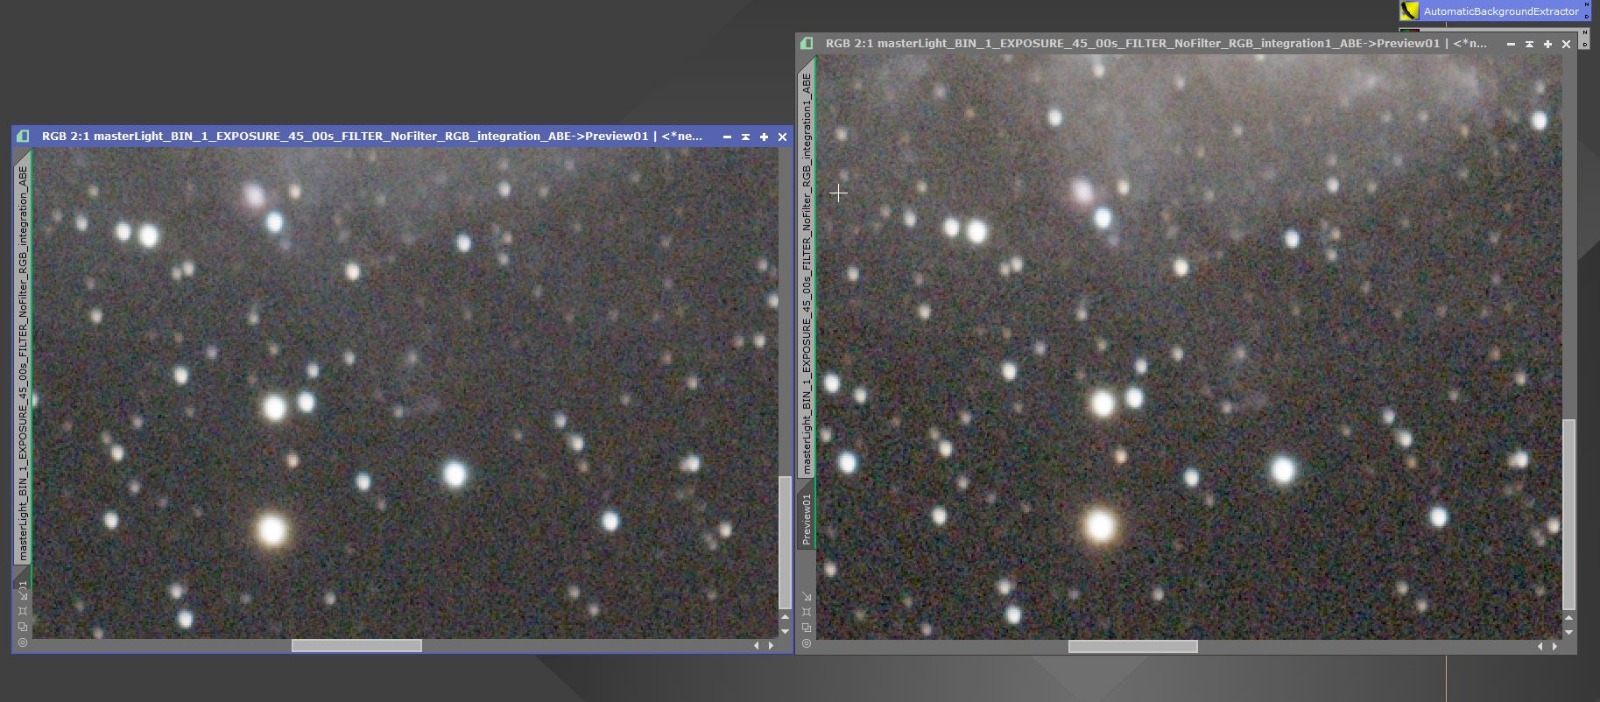
Task: Click the horizontal scrollbar thumb in the left window
Action: point(356,646)
